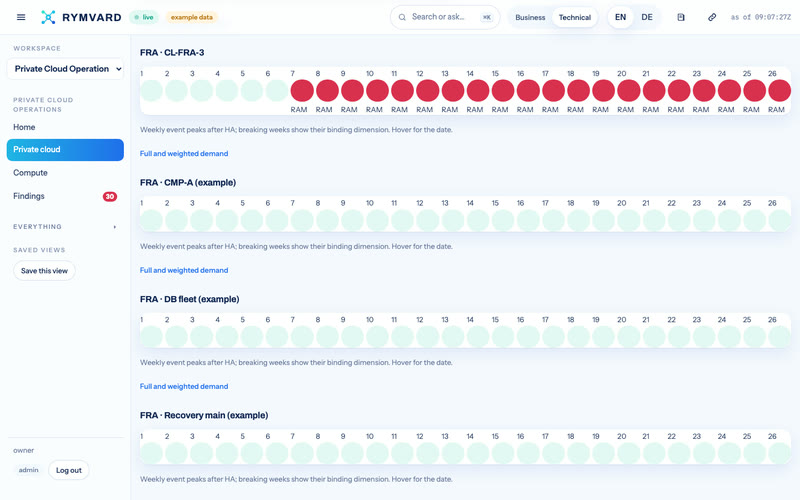
Task: Open the hamburger navigation menu
Action: pos(21,17)
